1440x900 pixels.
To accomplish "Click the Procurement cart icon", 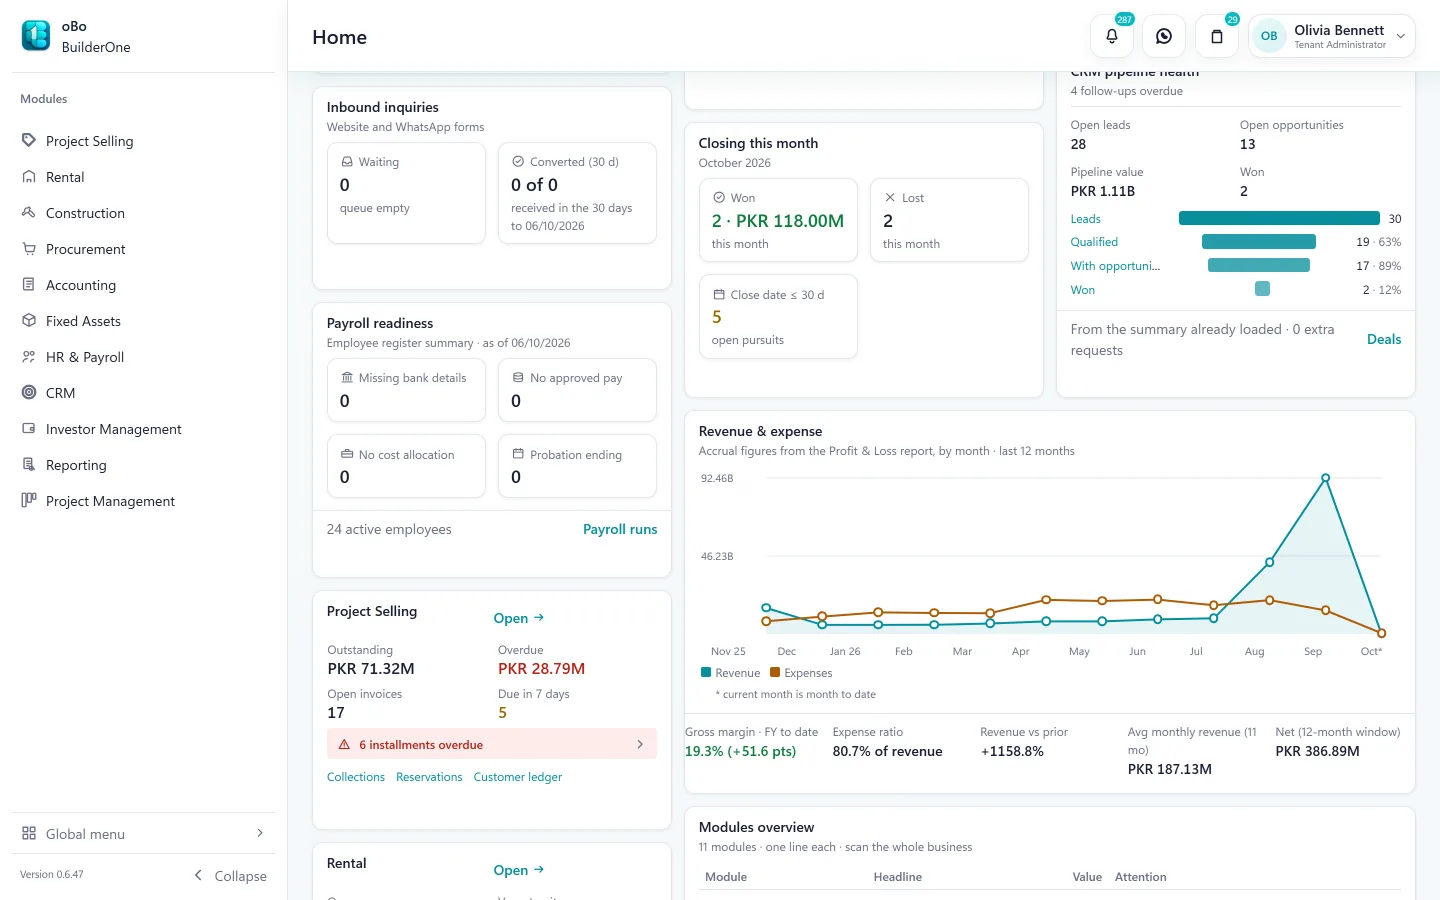I will (x=29, y=249).
